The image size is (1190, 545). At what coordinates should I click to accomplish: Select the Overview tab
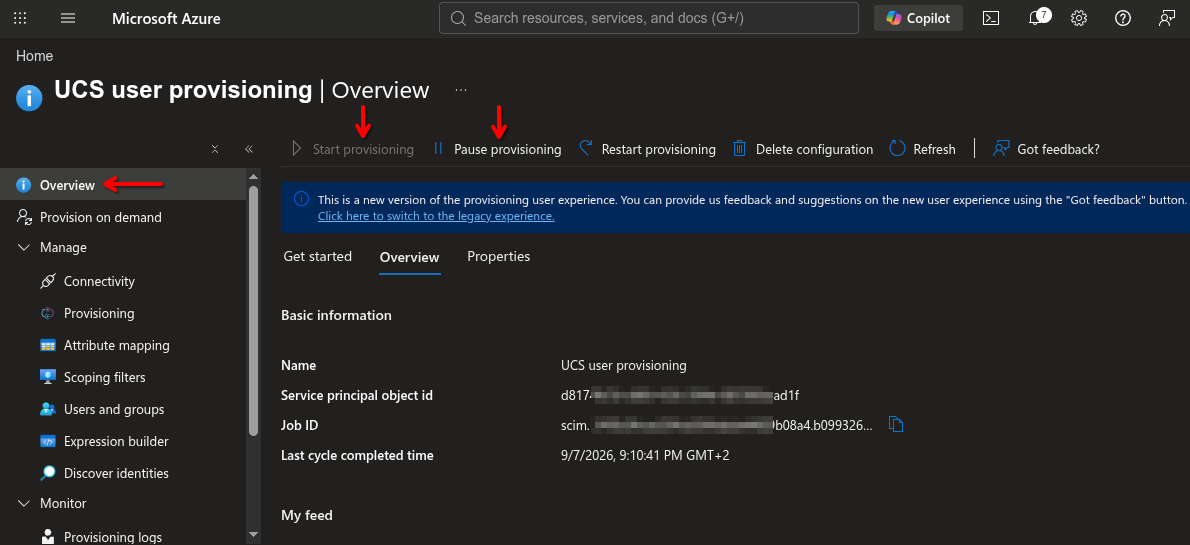click(x=410, y=257)
